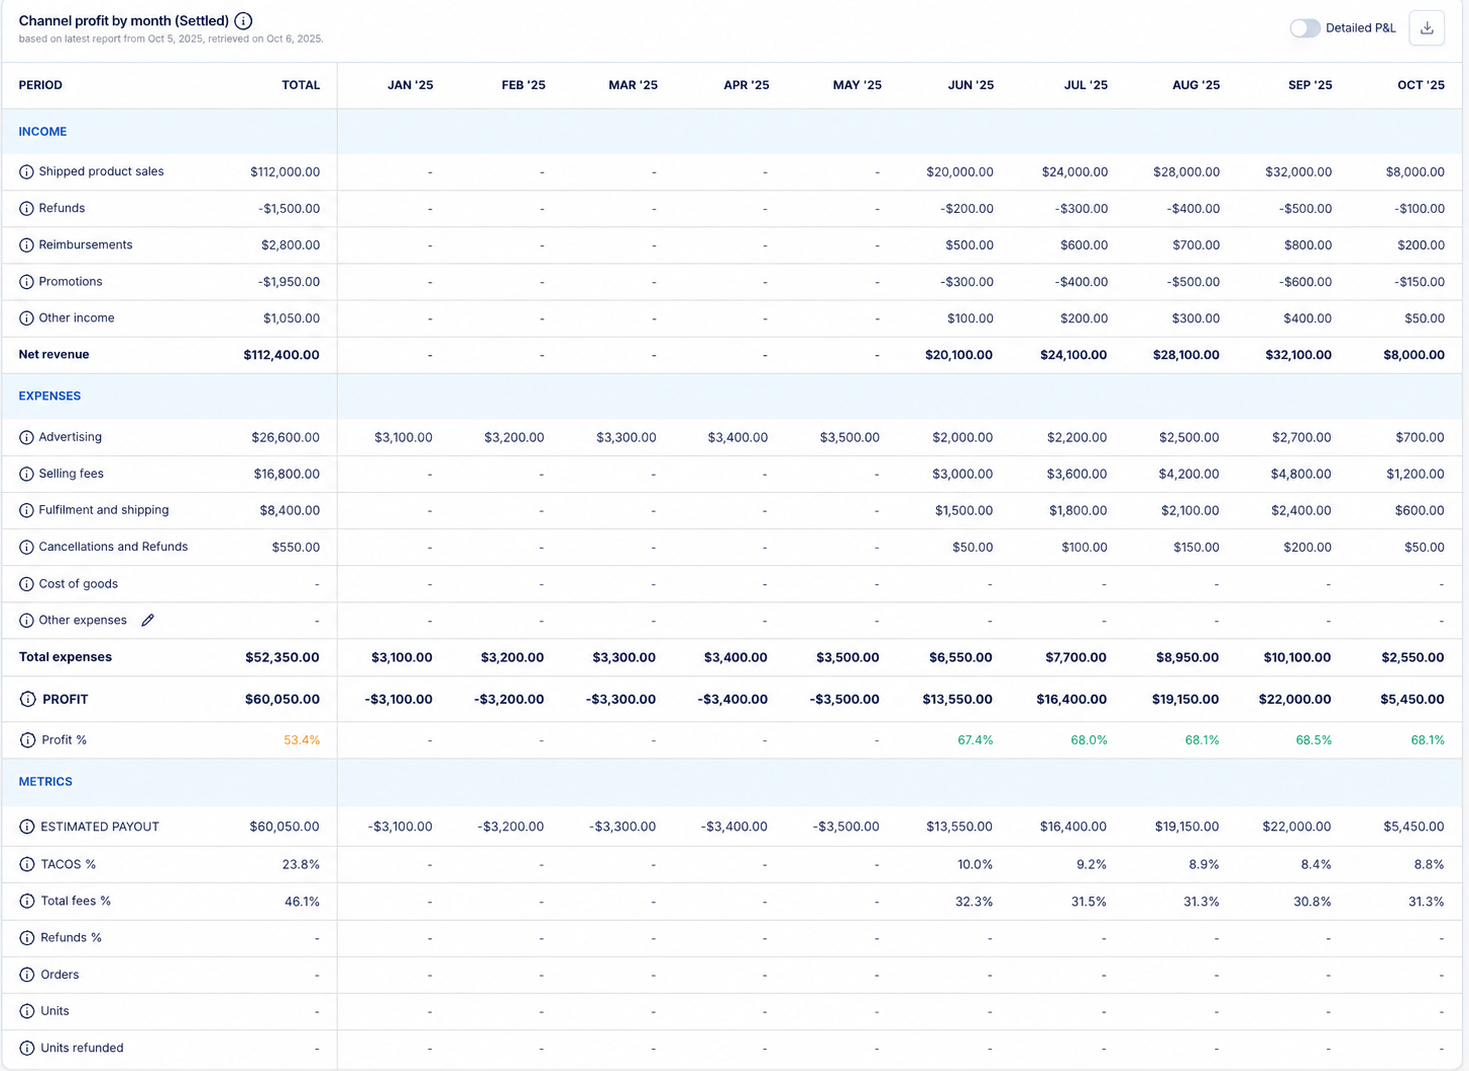Download the channel profit report
Viewport: 1469px width, 1071px height.
pos(1427,28)
